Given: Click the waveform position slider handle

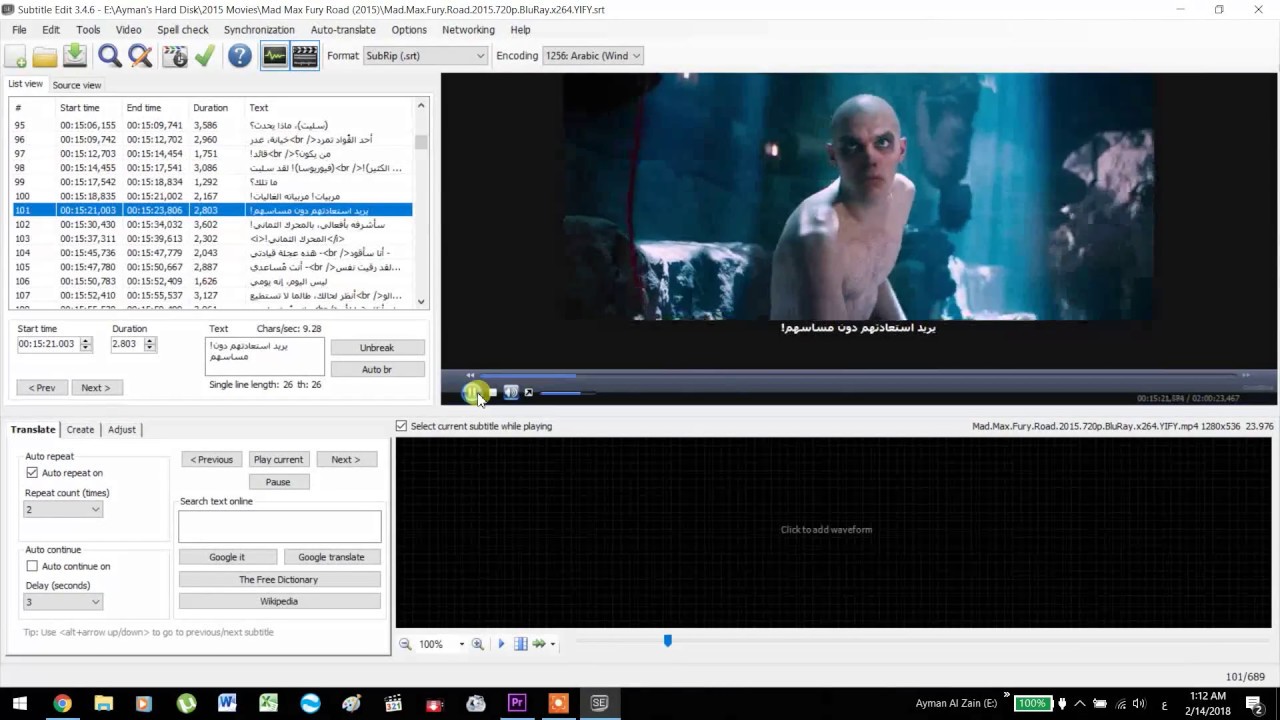Looking at the screenshot, I should point(668,640).
